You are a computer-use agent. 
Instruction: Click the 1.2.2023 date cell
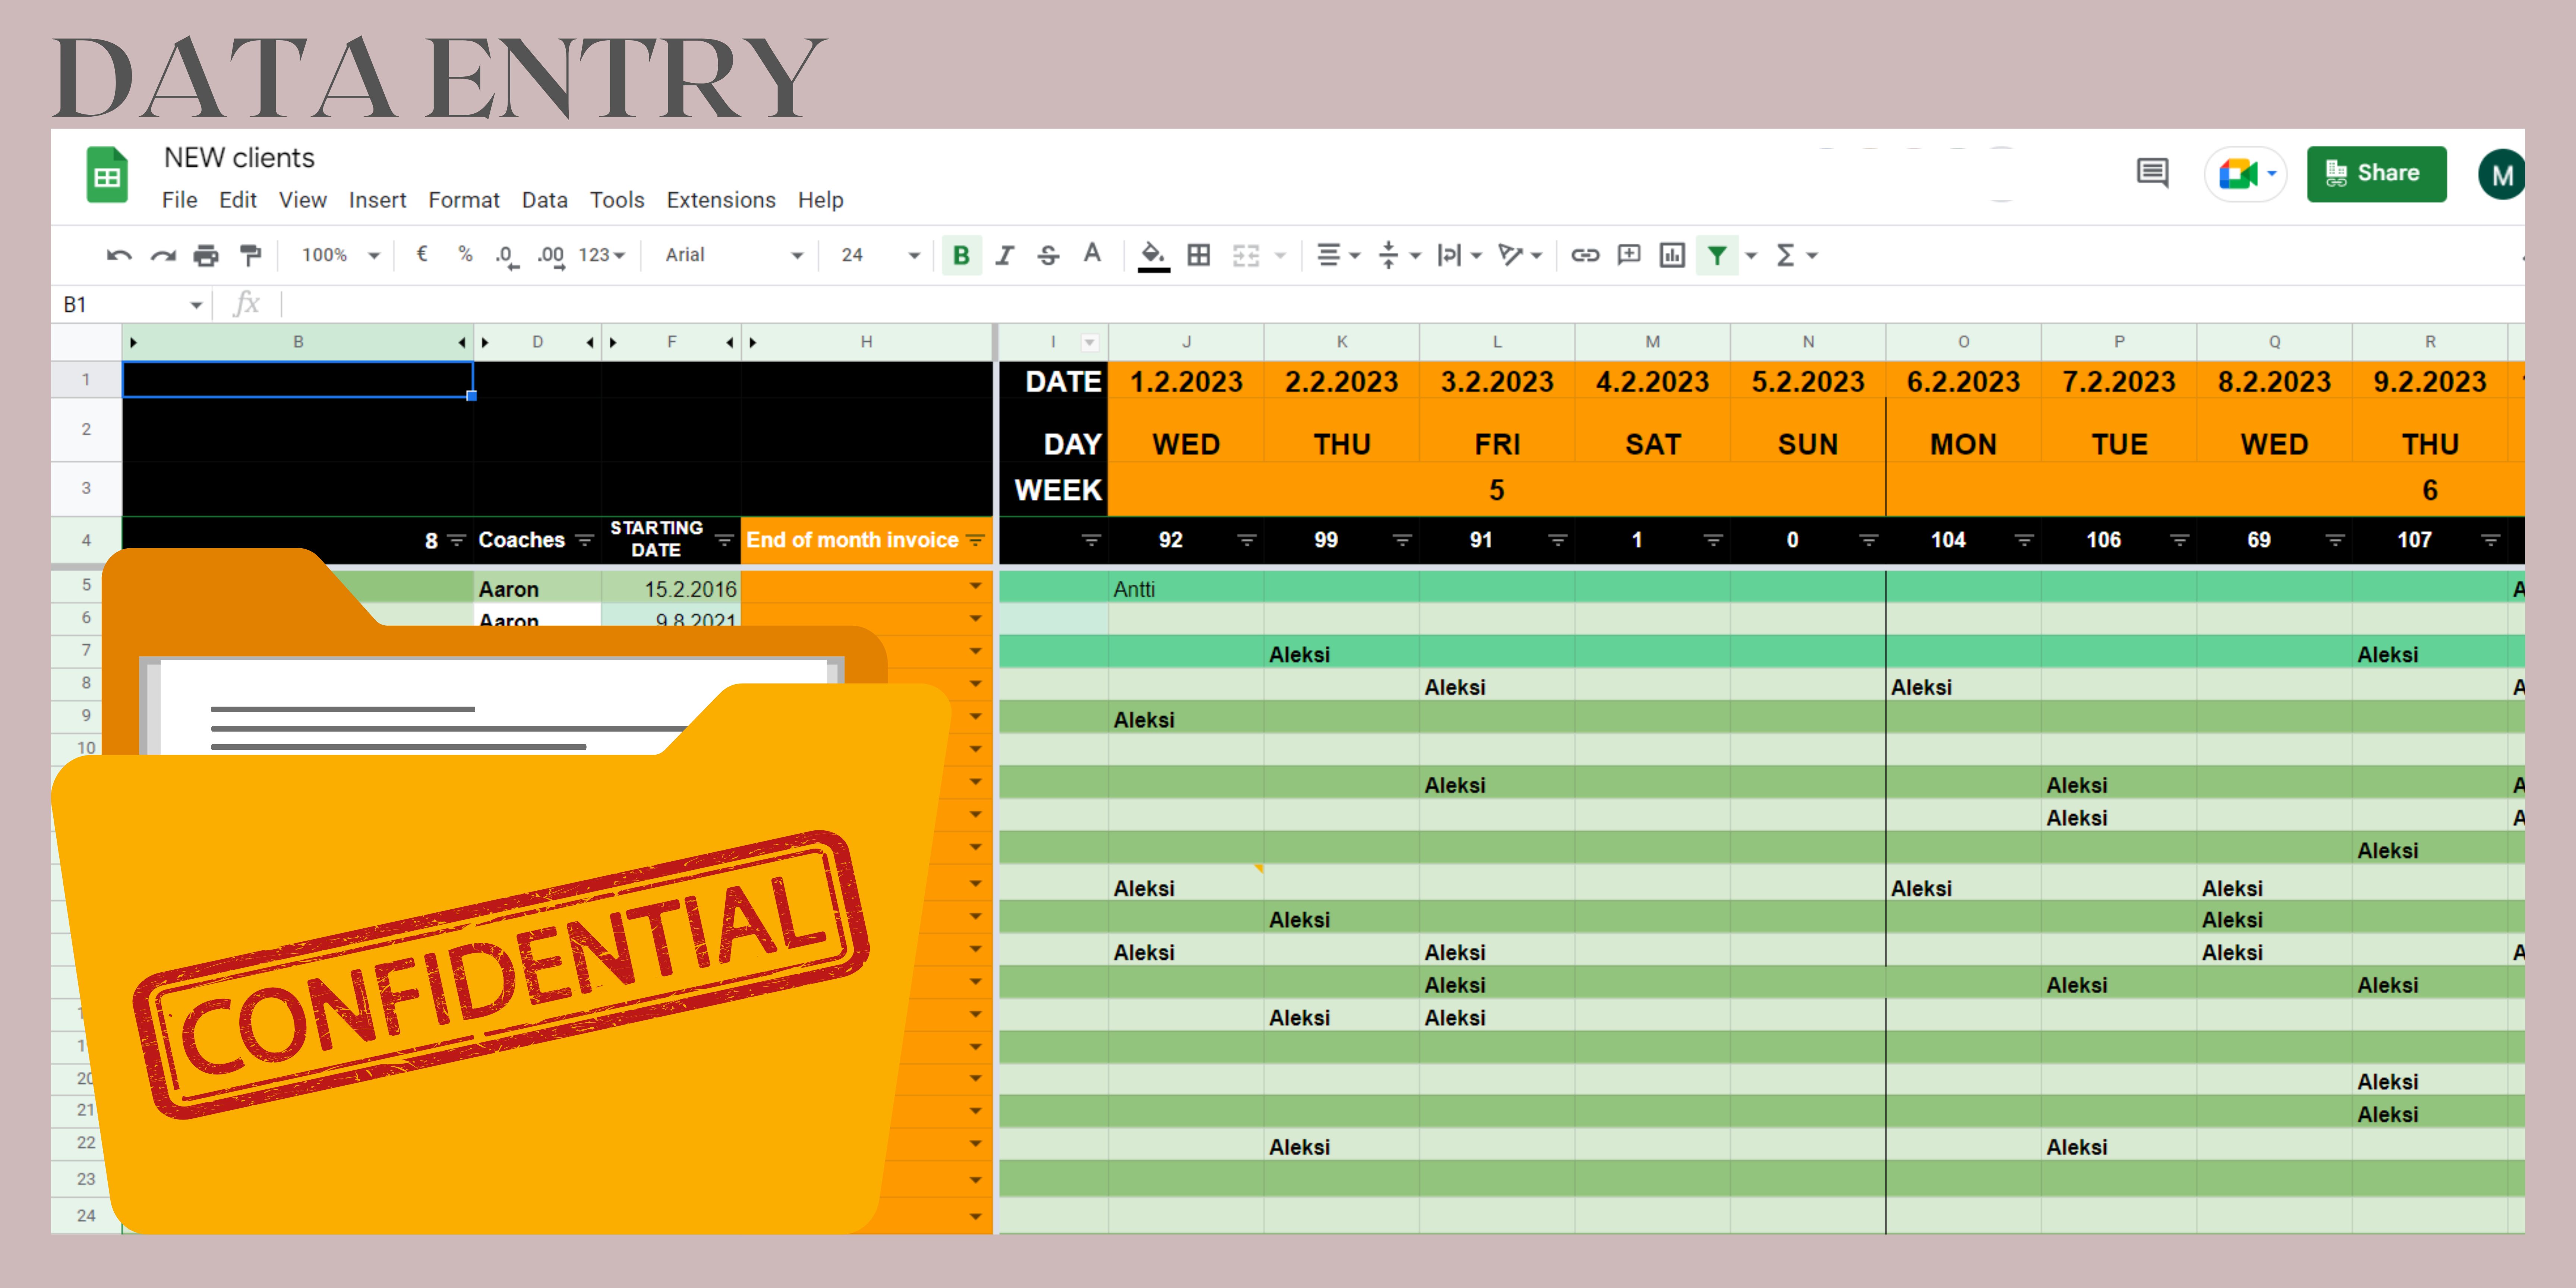(1186, 381)
